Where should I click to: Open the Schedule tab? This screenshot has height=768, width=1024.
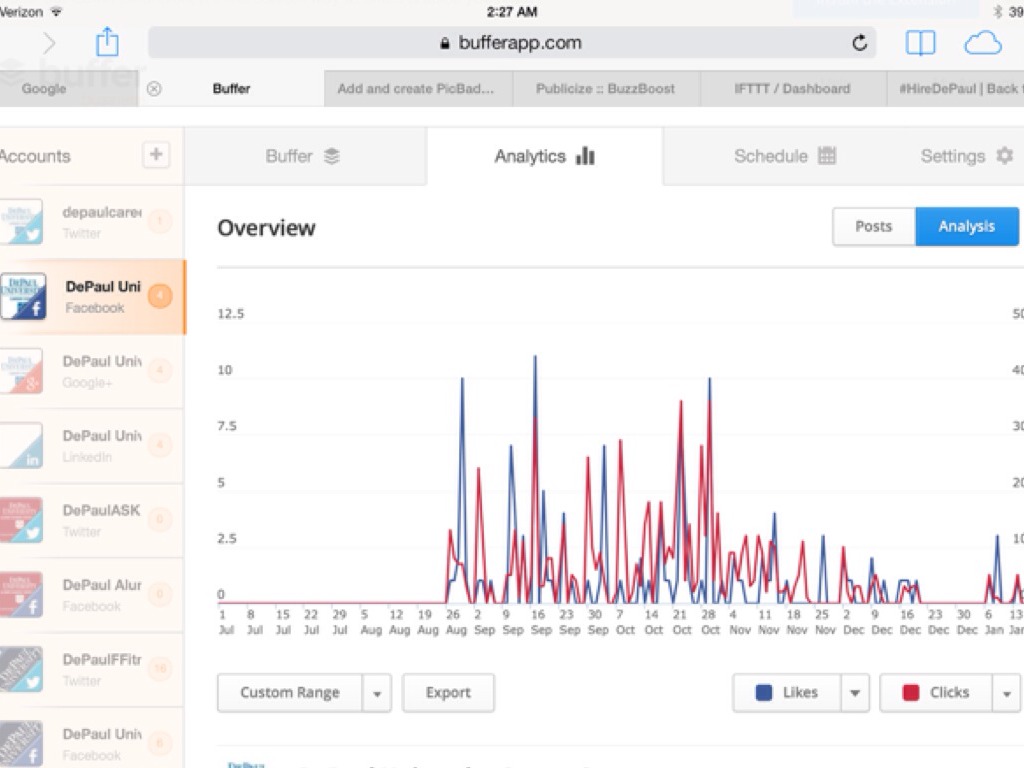[784, 156]
